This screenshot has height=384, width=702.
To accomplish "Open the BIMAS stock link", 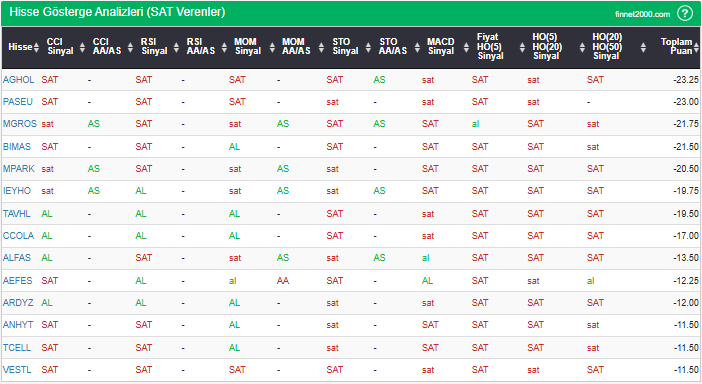I will tap(17, 146).
